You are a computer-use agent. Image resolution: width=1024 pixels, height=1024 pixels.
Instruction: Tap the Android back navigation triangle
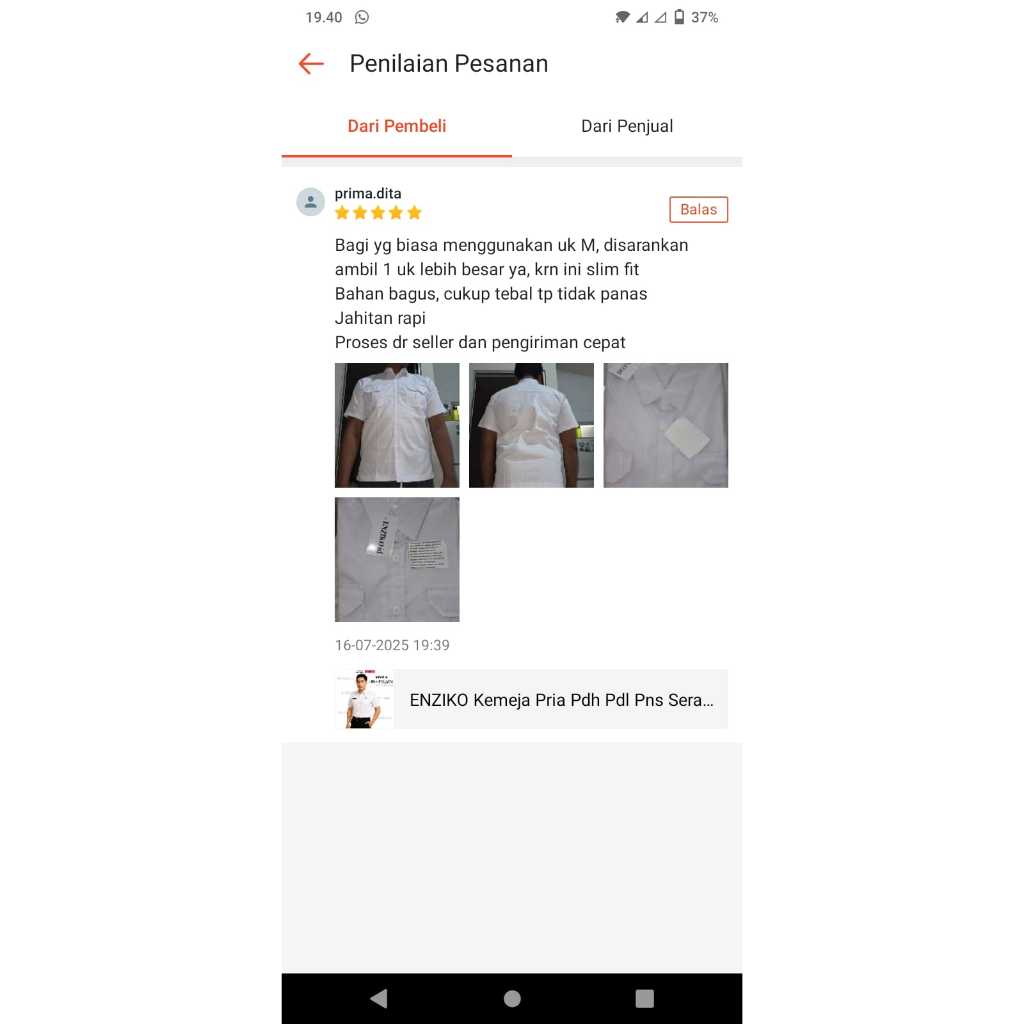tap(379, 998)
